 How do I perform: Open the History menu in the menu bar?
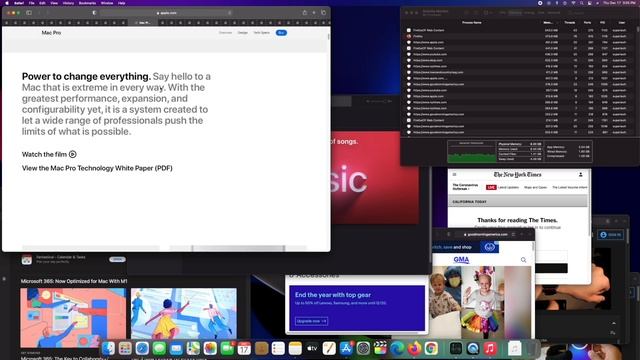click(x=68, y=3)
